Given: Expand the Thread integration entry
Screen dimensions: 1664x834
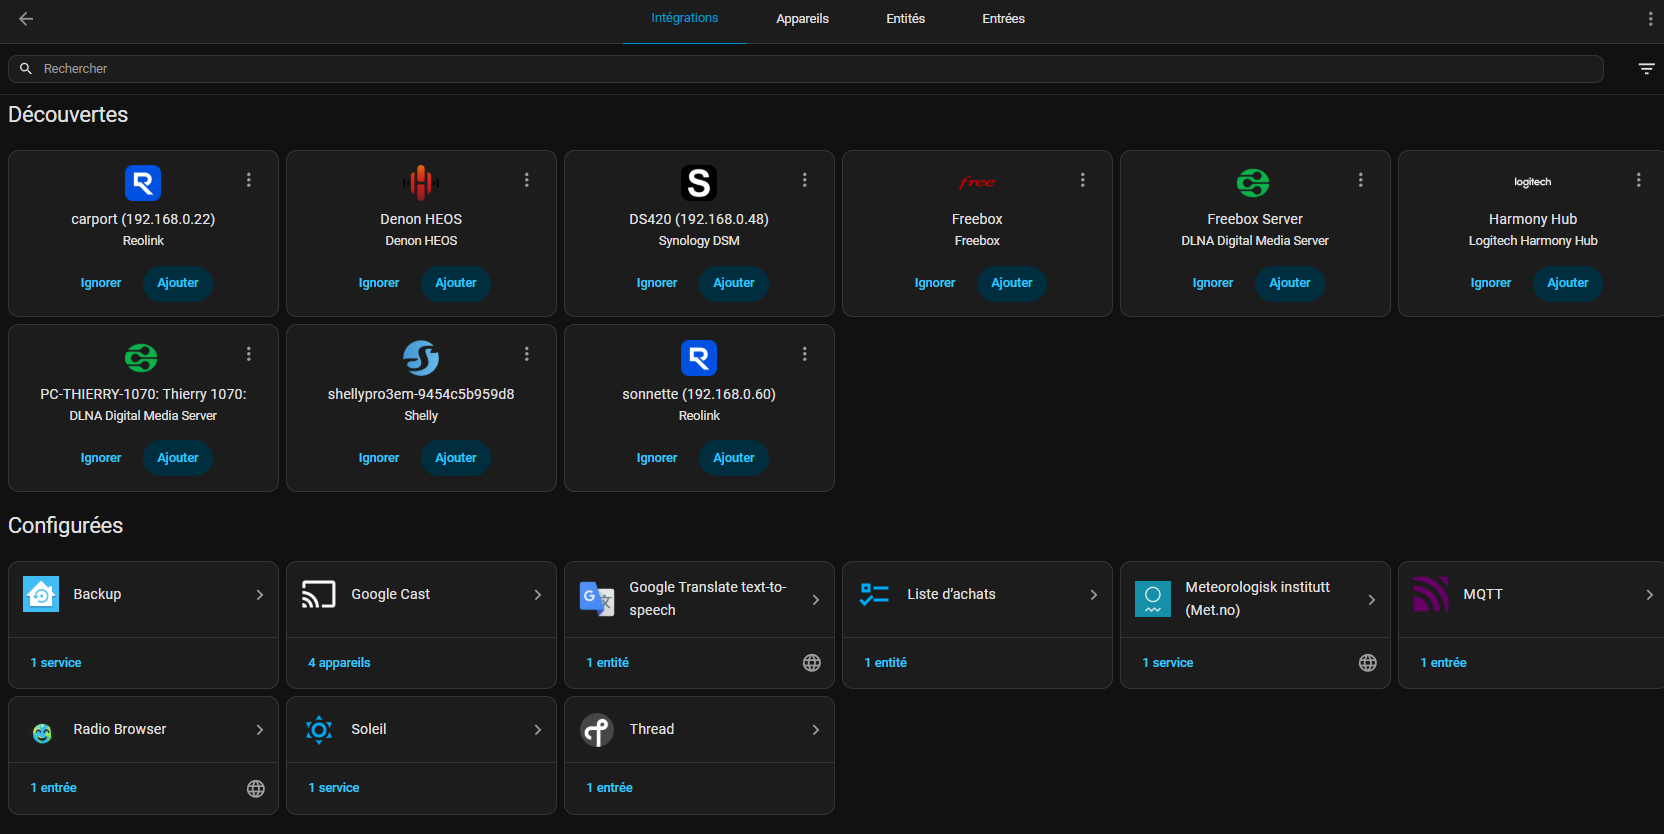Looking at the screenshot, I should (x=816, y=730).
